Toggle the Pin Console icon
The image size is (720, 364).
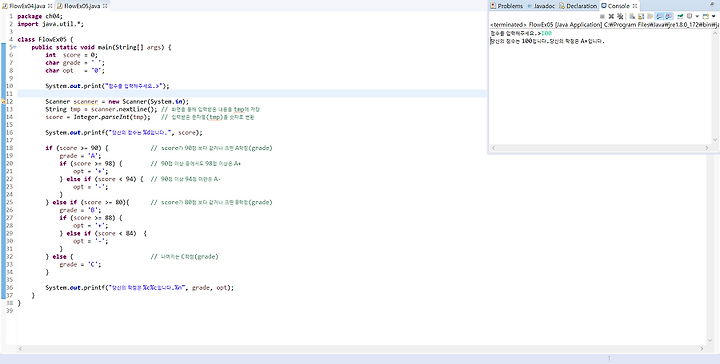(681, 16)
